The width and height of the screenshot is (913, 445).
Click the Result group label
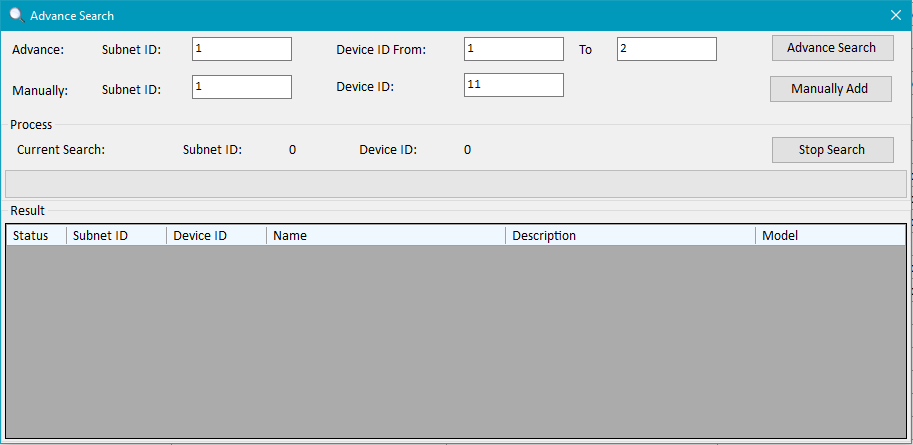coord(27,211)
